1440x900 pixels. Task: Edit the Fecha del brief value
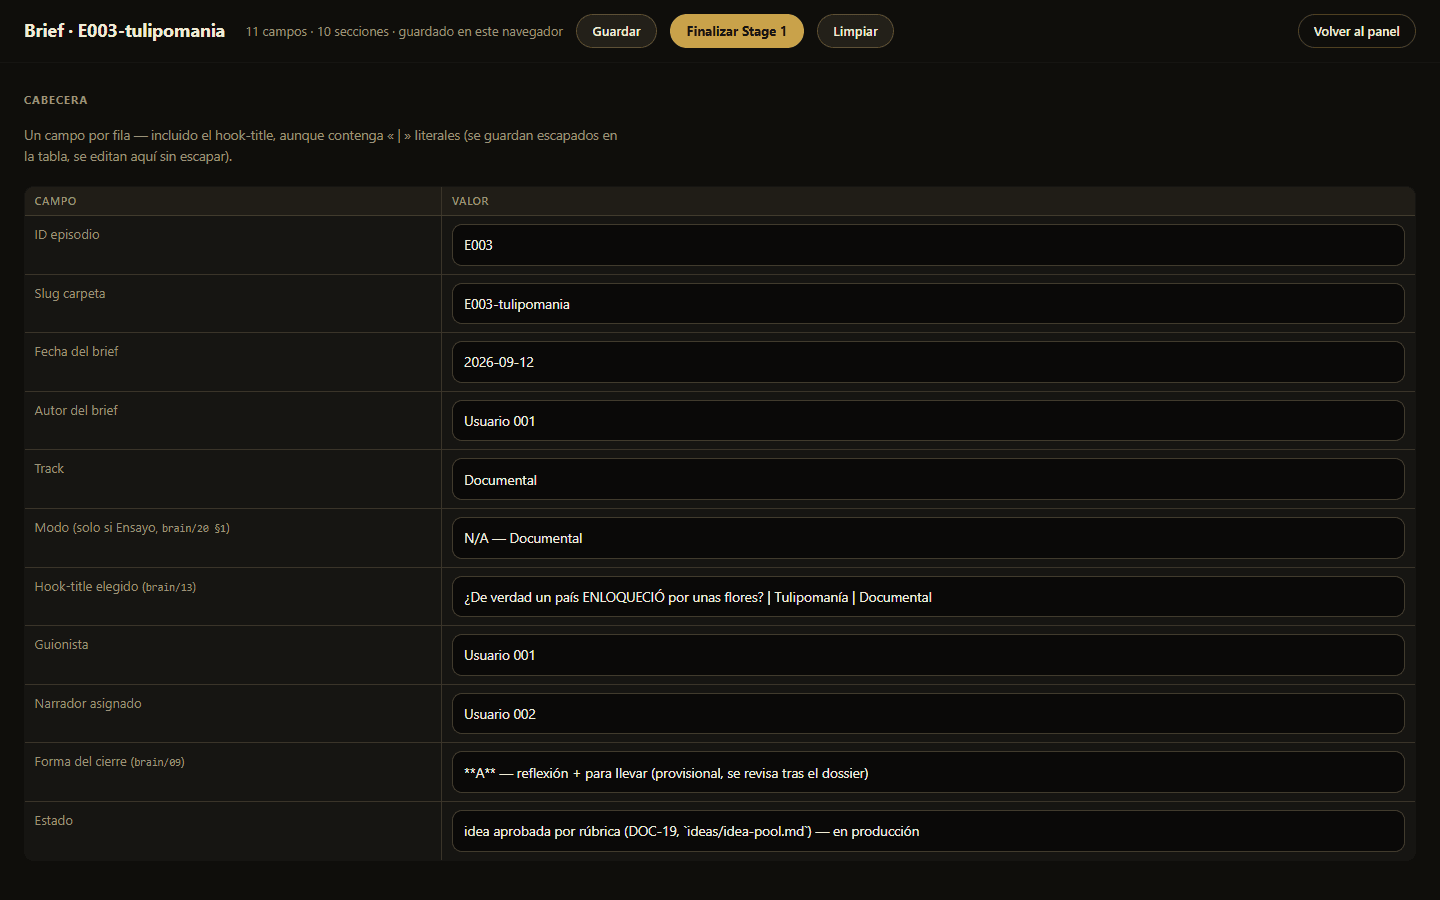928,362
